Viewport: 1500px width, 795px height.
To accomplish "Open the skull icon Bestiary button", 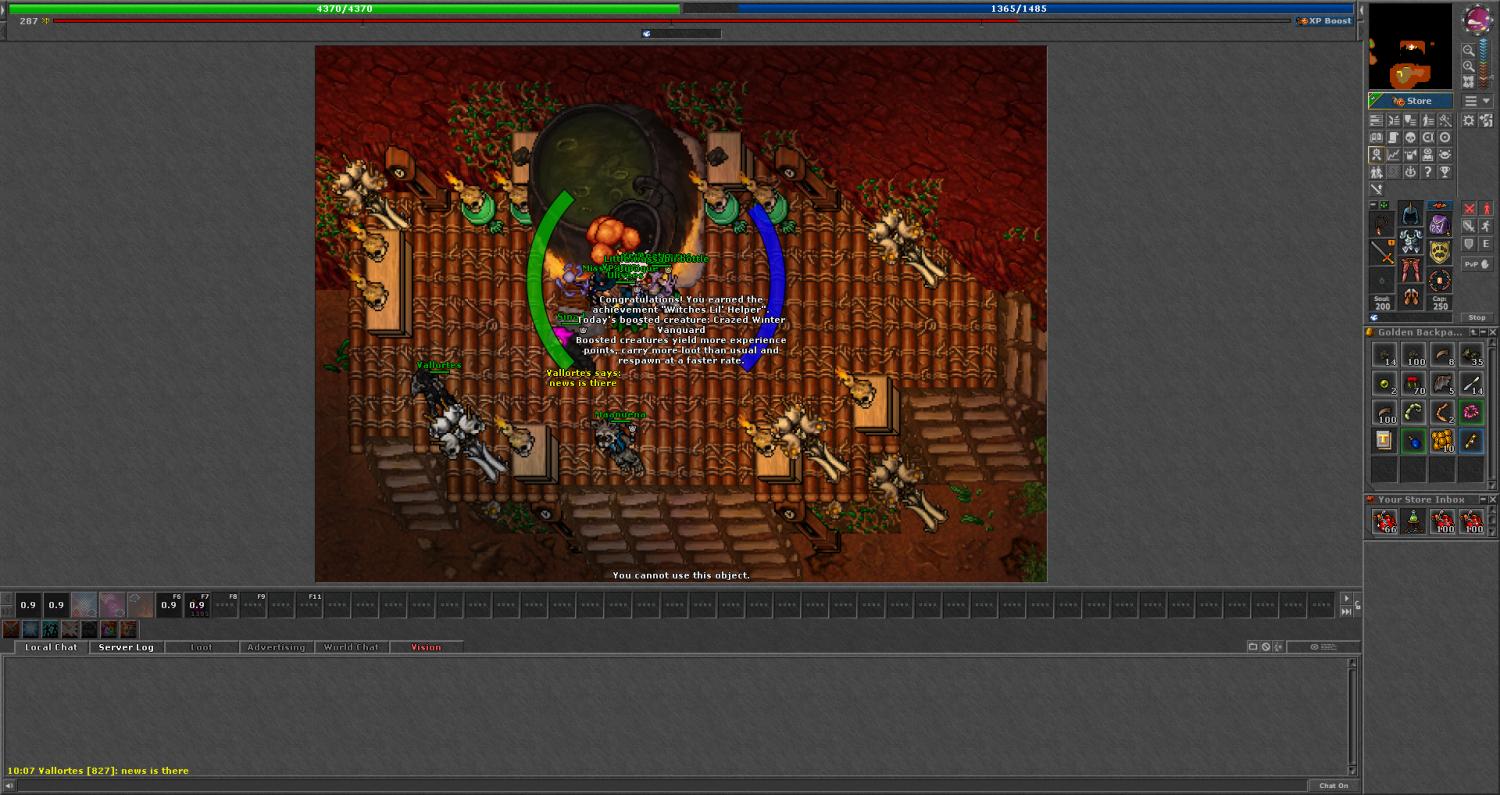I will (1410, 137).
